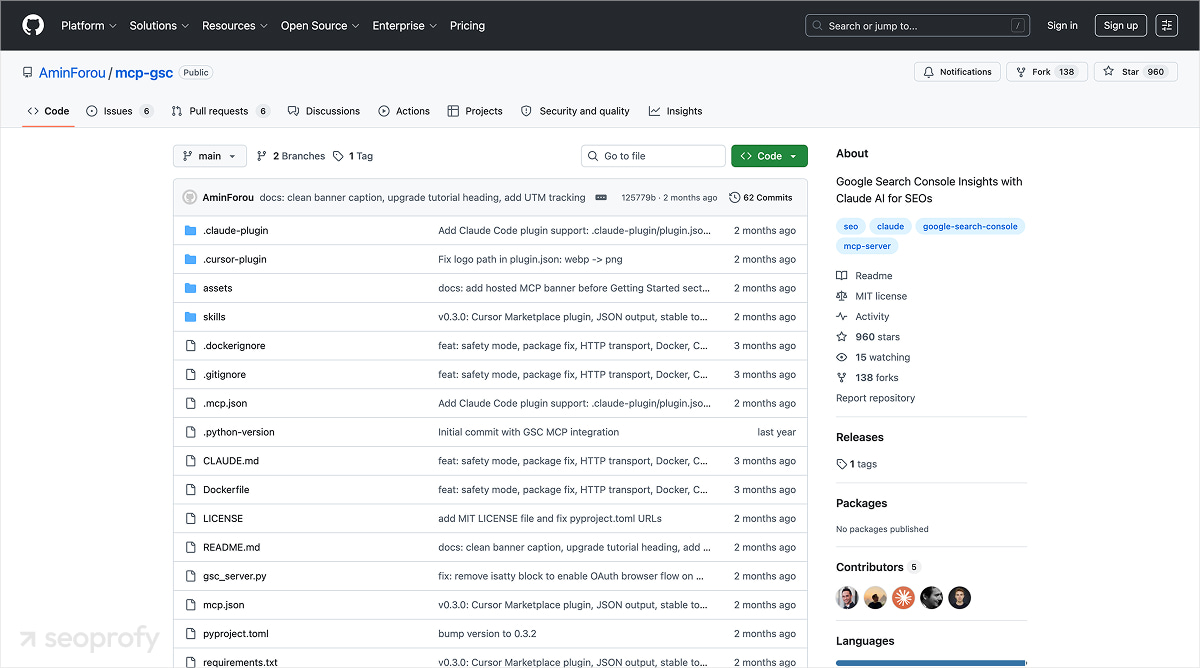
Task: View the 138 forks icon link
Action: pyautogui.click(x=842, y=378)
